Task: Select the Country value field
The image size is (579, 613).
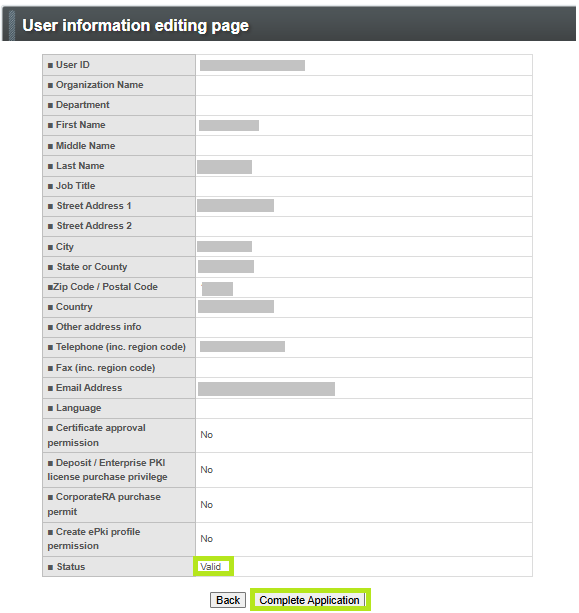Action: (236, 306)
